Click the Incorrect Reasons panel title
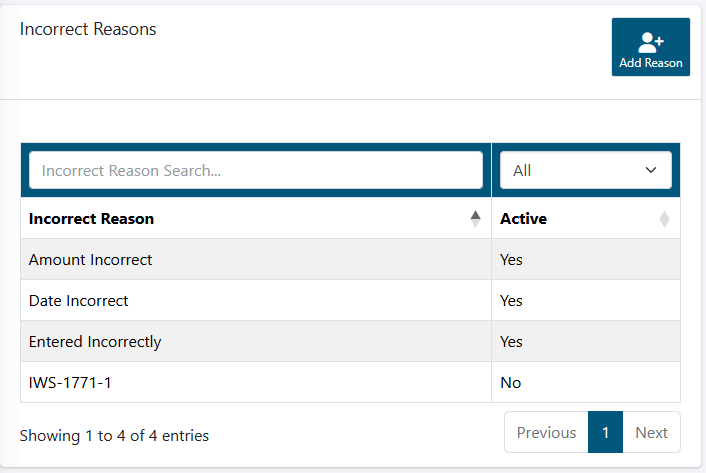The width and height of the screenshot is (706, 473). tap(88, 29)
